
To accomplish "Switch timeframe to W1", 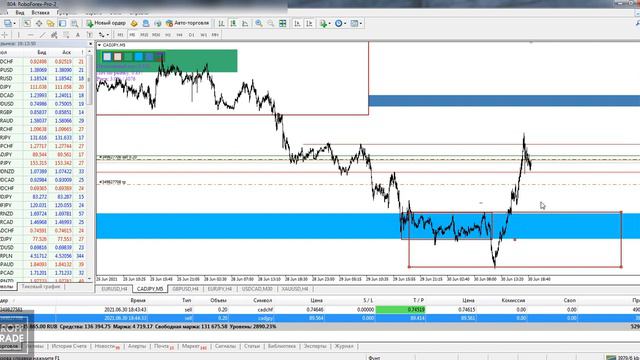I will (x=203, y=35).
